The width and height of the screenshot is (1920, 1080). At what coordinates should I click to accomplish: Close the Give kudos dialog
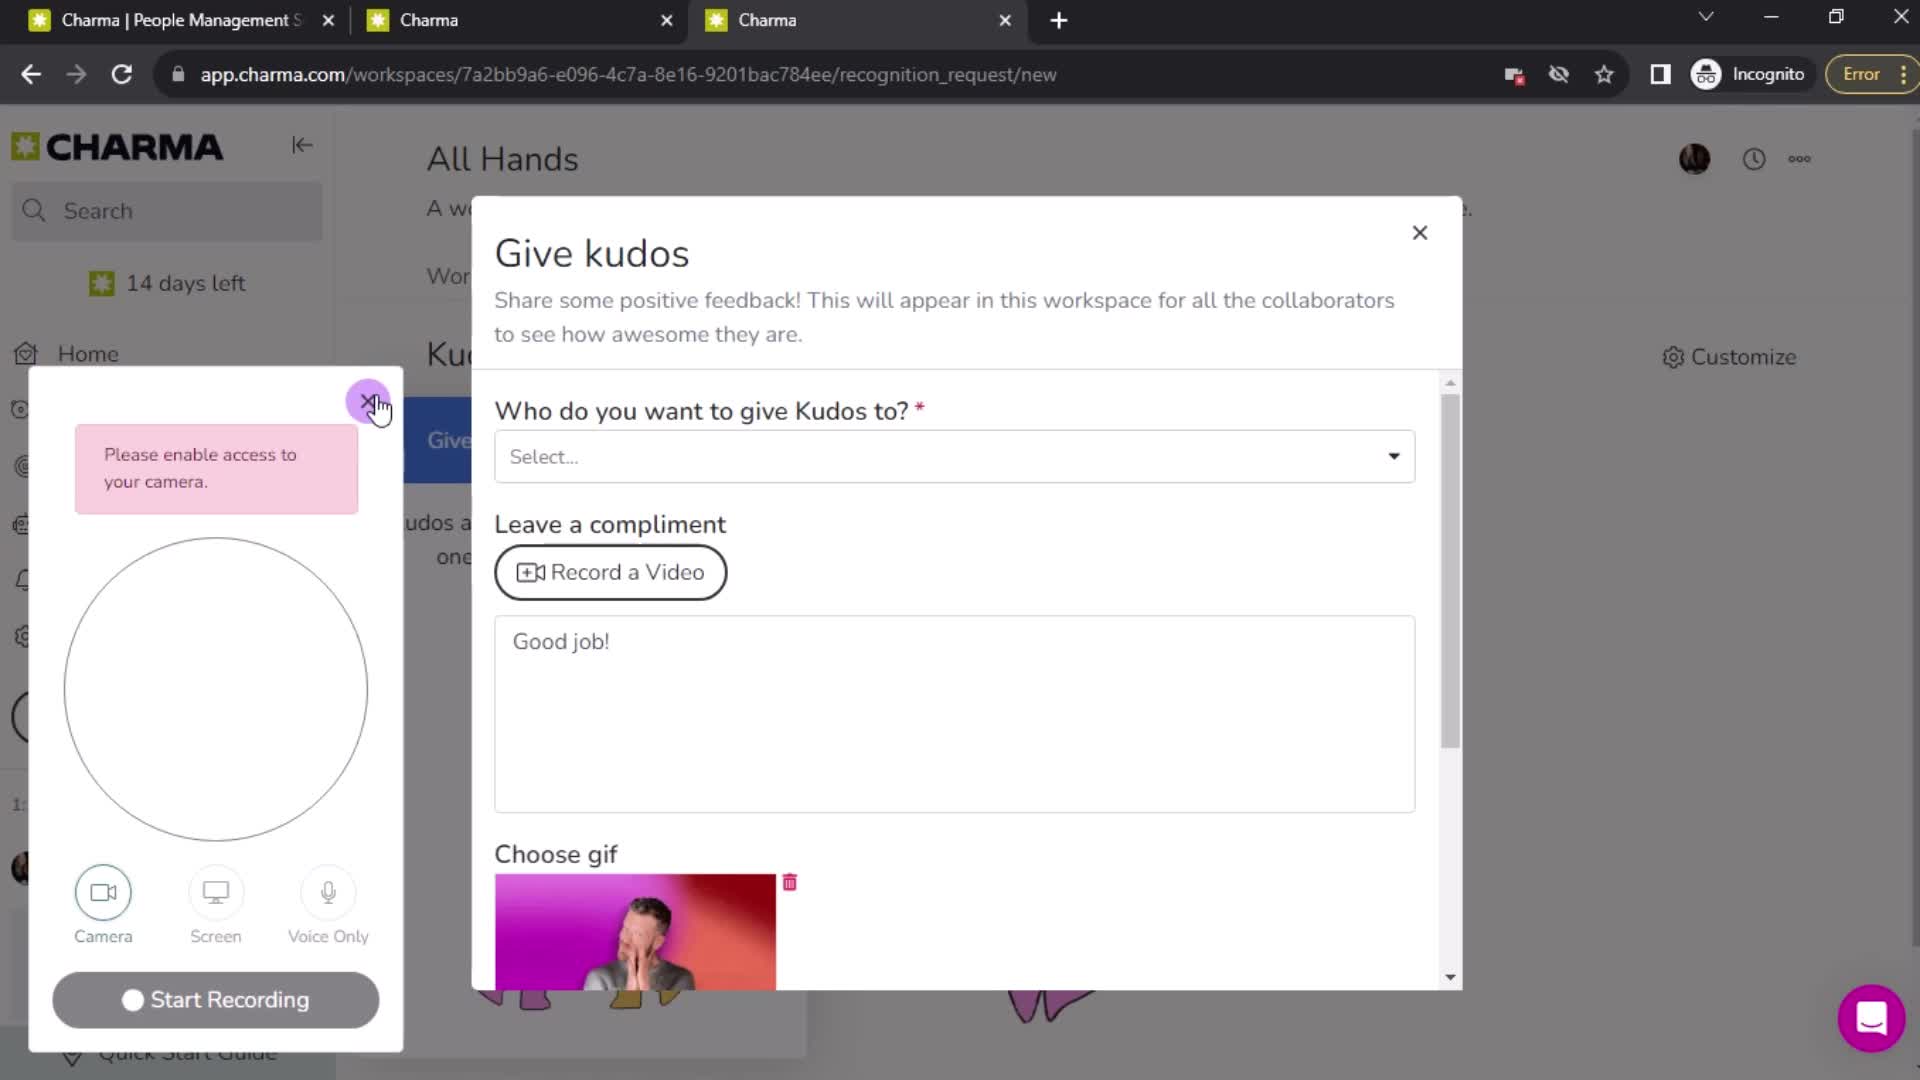1419,233
